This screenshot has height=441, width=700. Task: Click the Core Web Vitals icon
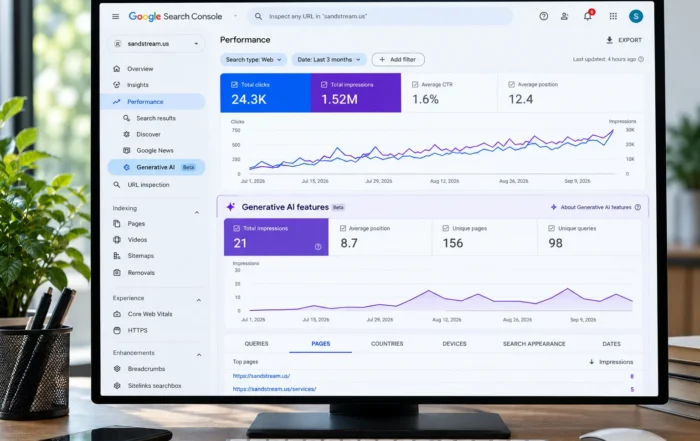117,314
